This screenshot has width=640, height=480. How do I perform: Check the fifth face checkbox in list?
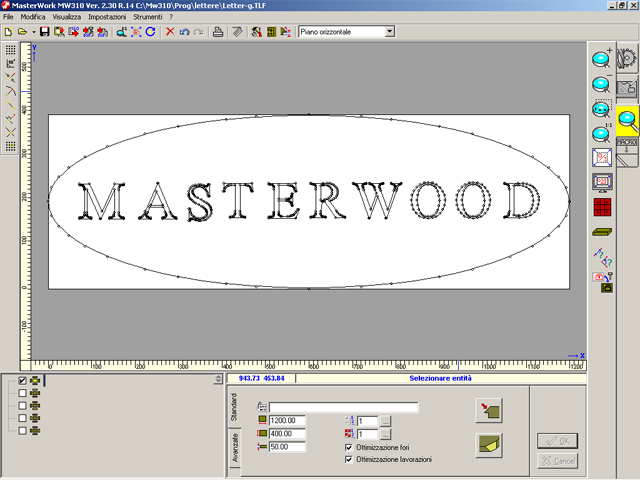(x=22, y=431)
